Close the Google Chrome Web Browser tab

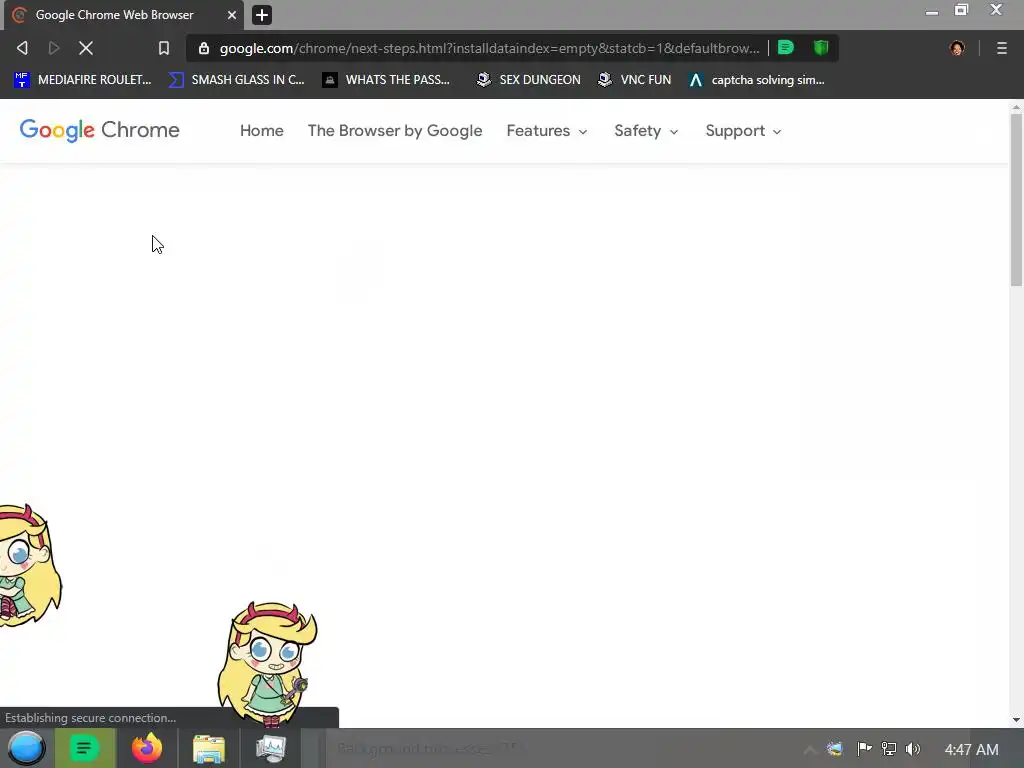coord(232,14)
